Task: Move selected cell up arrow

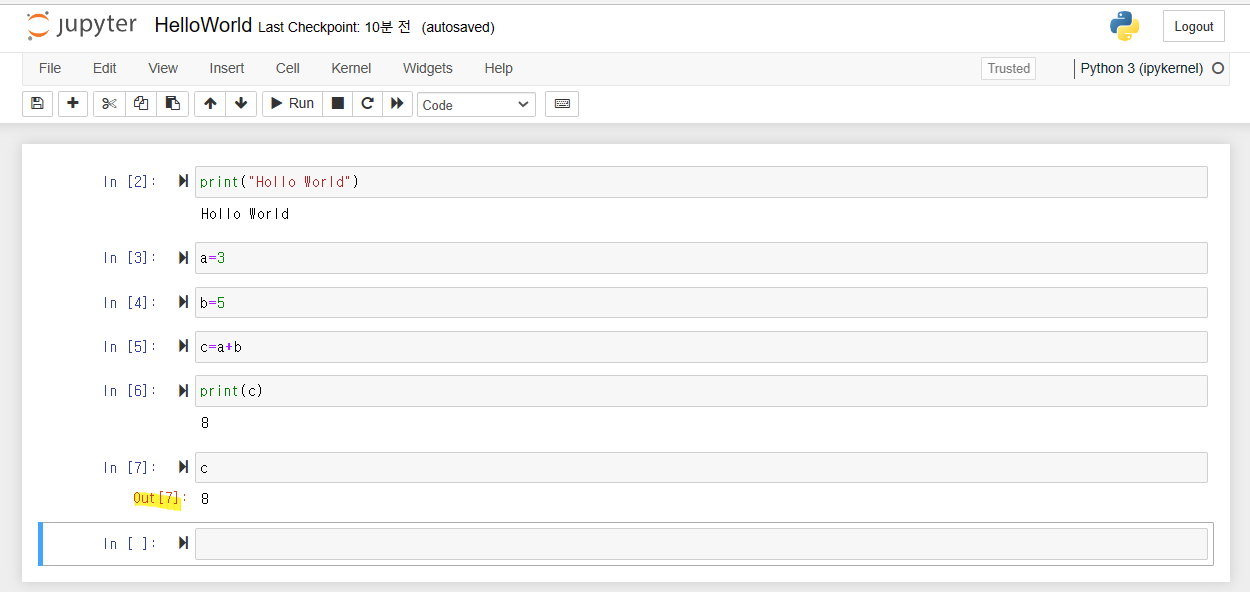Action: click(x=209, y=104)
